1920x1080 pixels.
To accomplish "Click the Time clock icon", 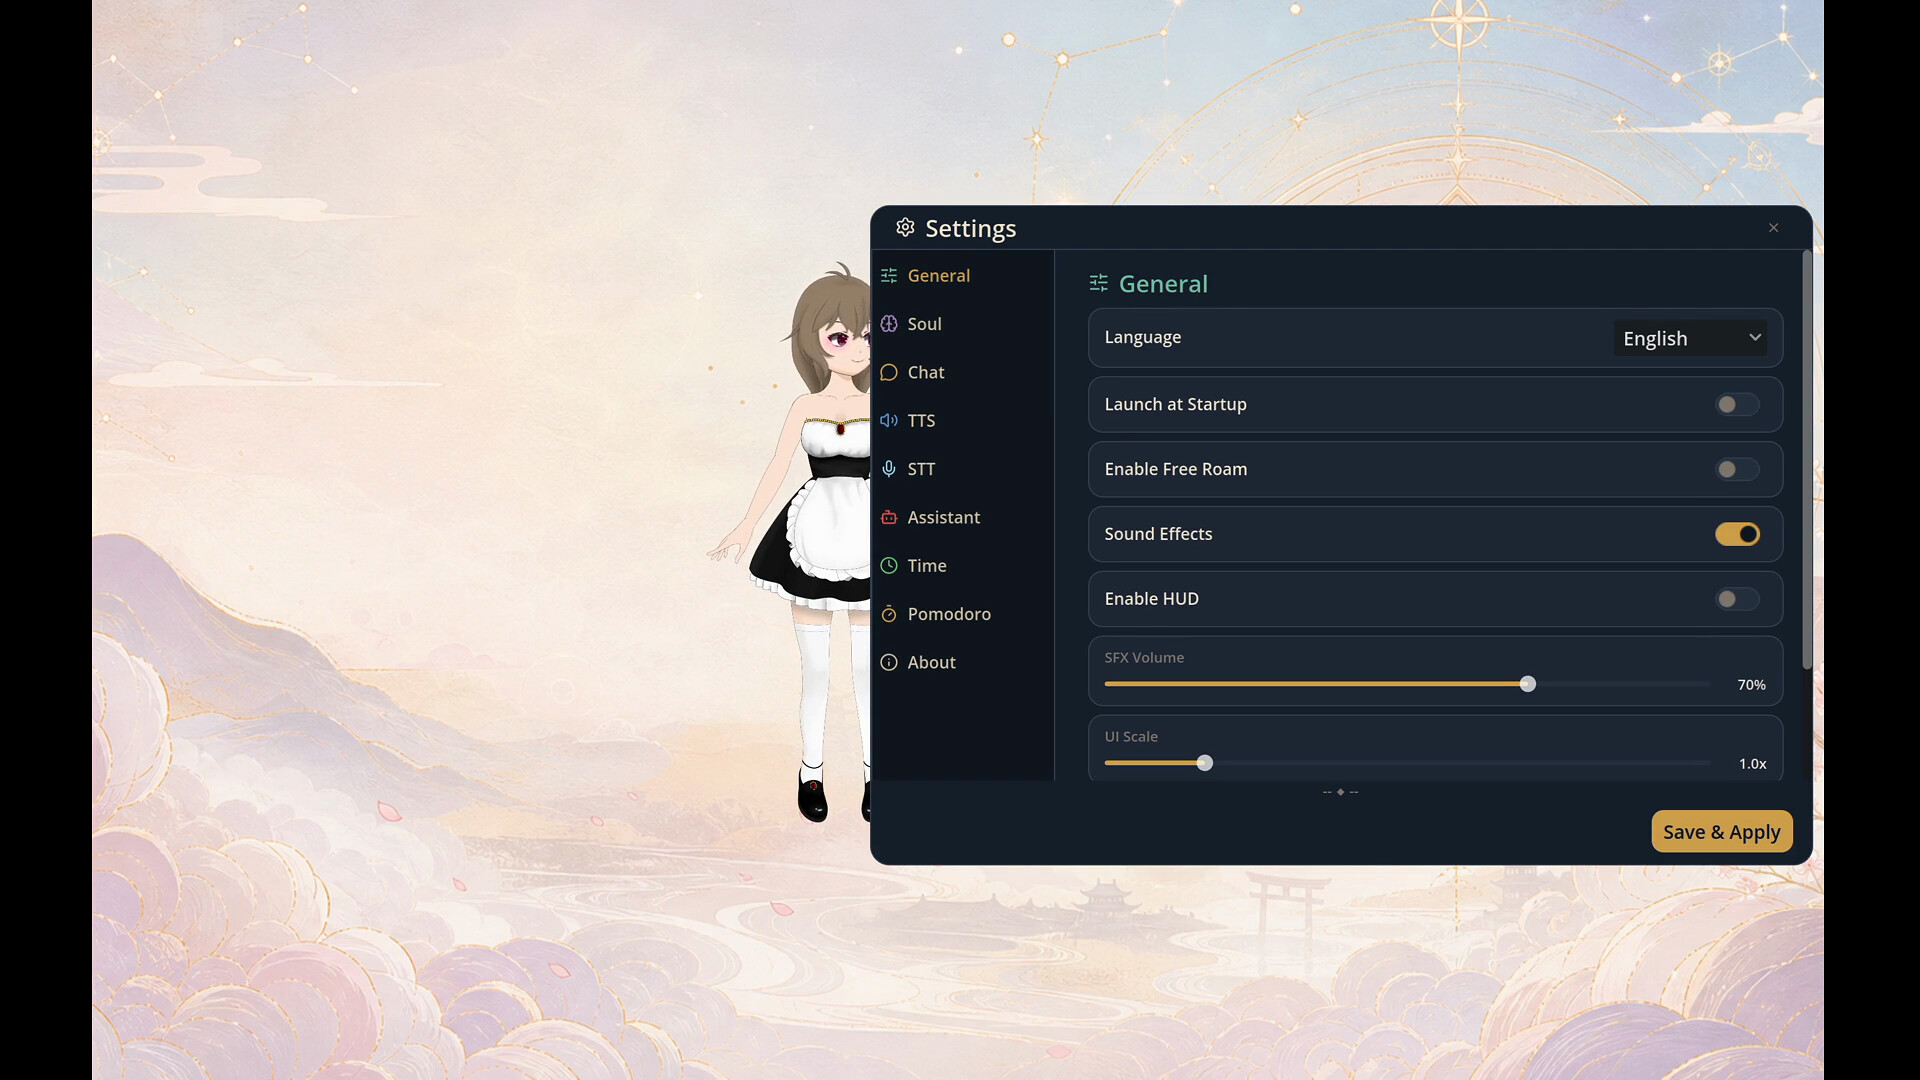I will 889,566.
